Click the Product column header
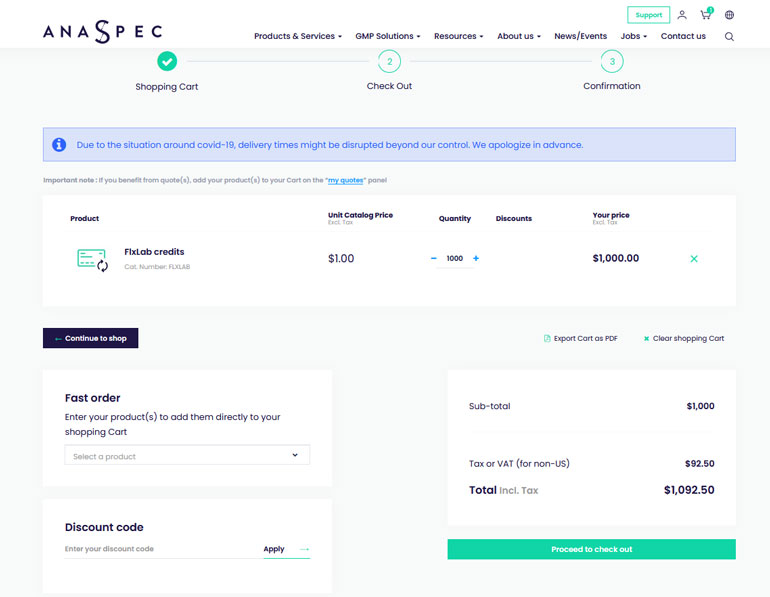The width and height of the screenshot is (770, 597). click(84, 218)
